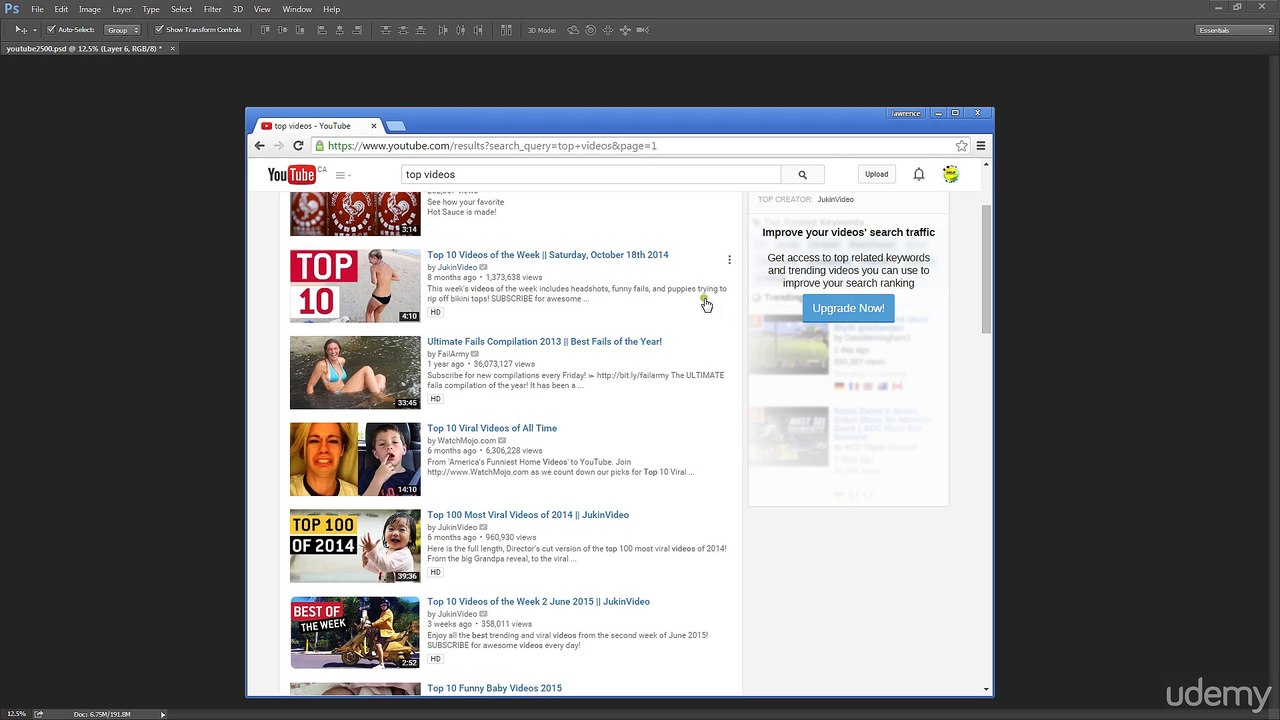Open the Layer menu

tap(121, 9)
